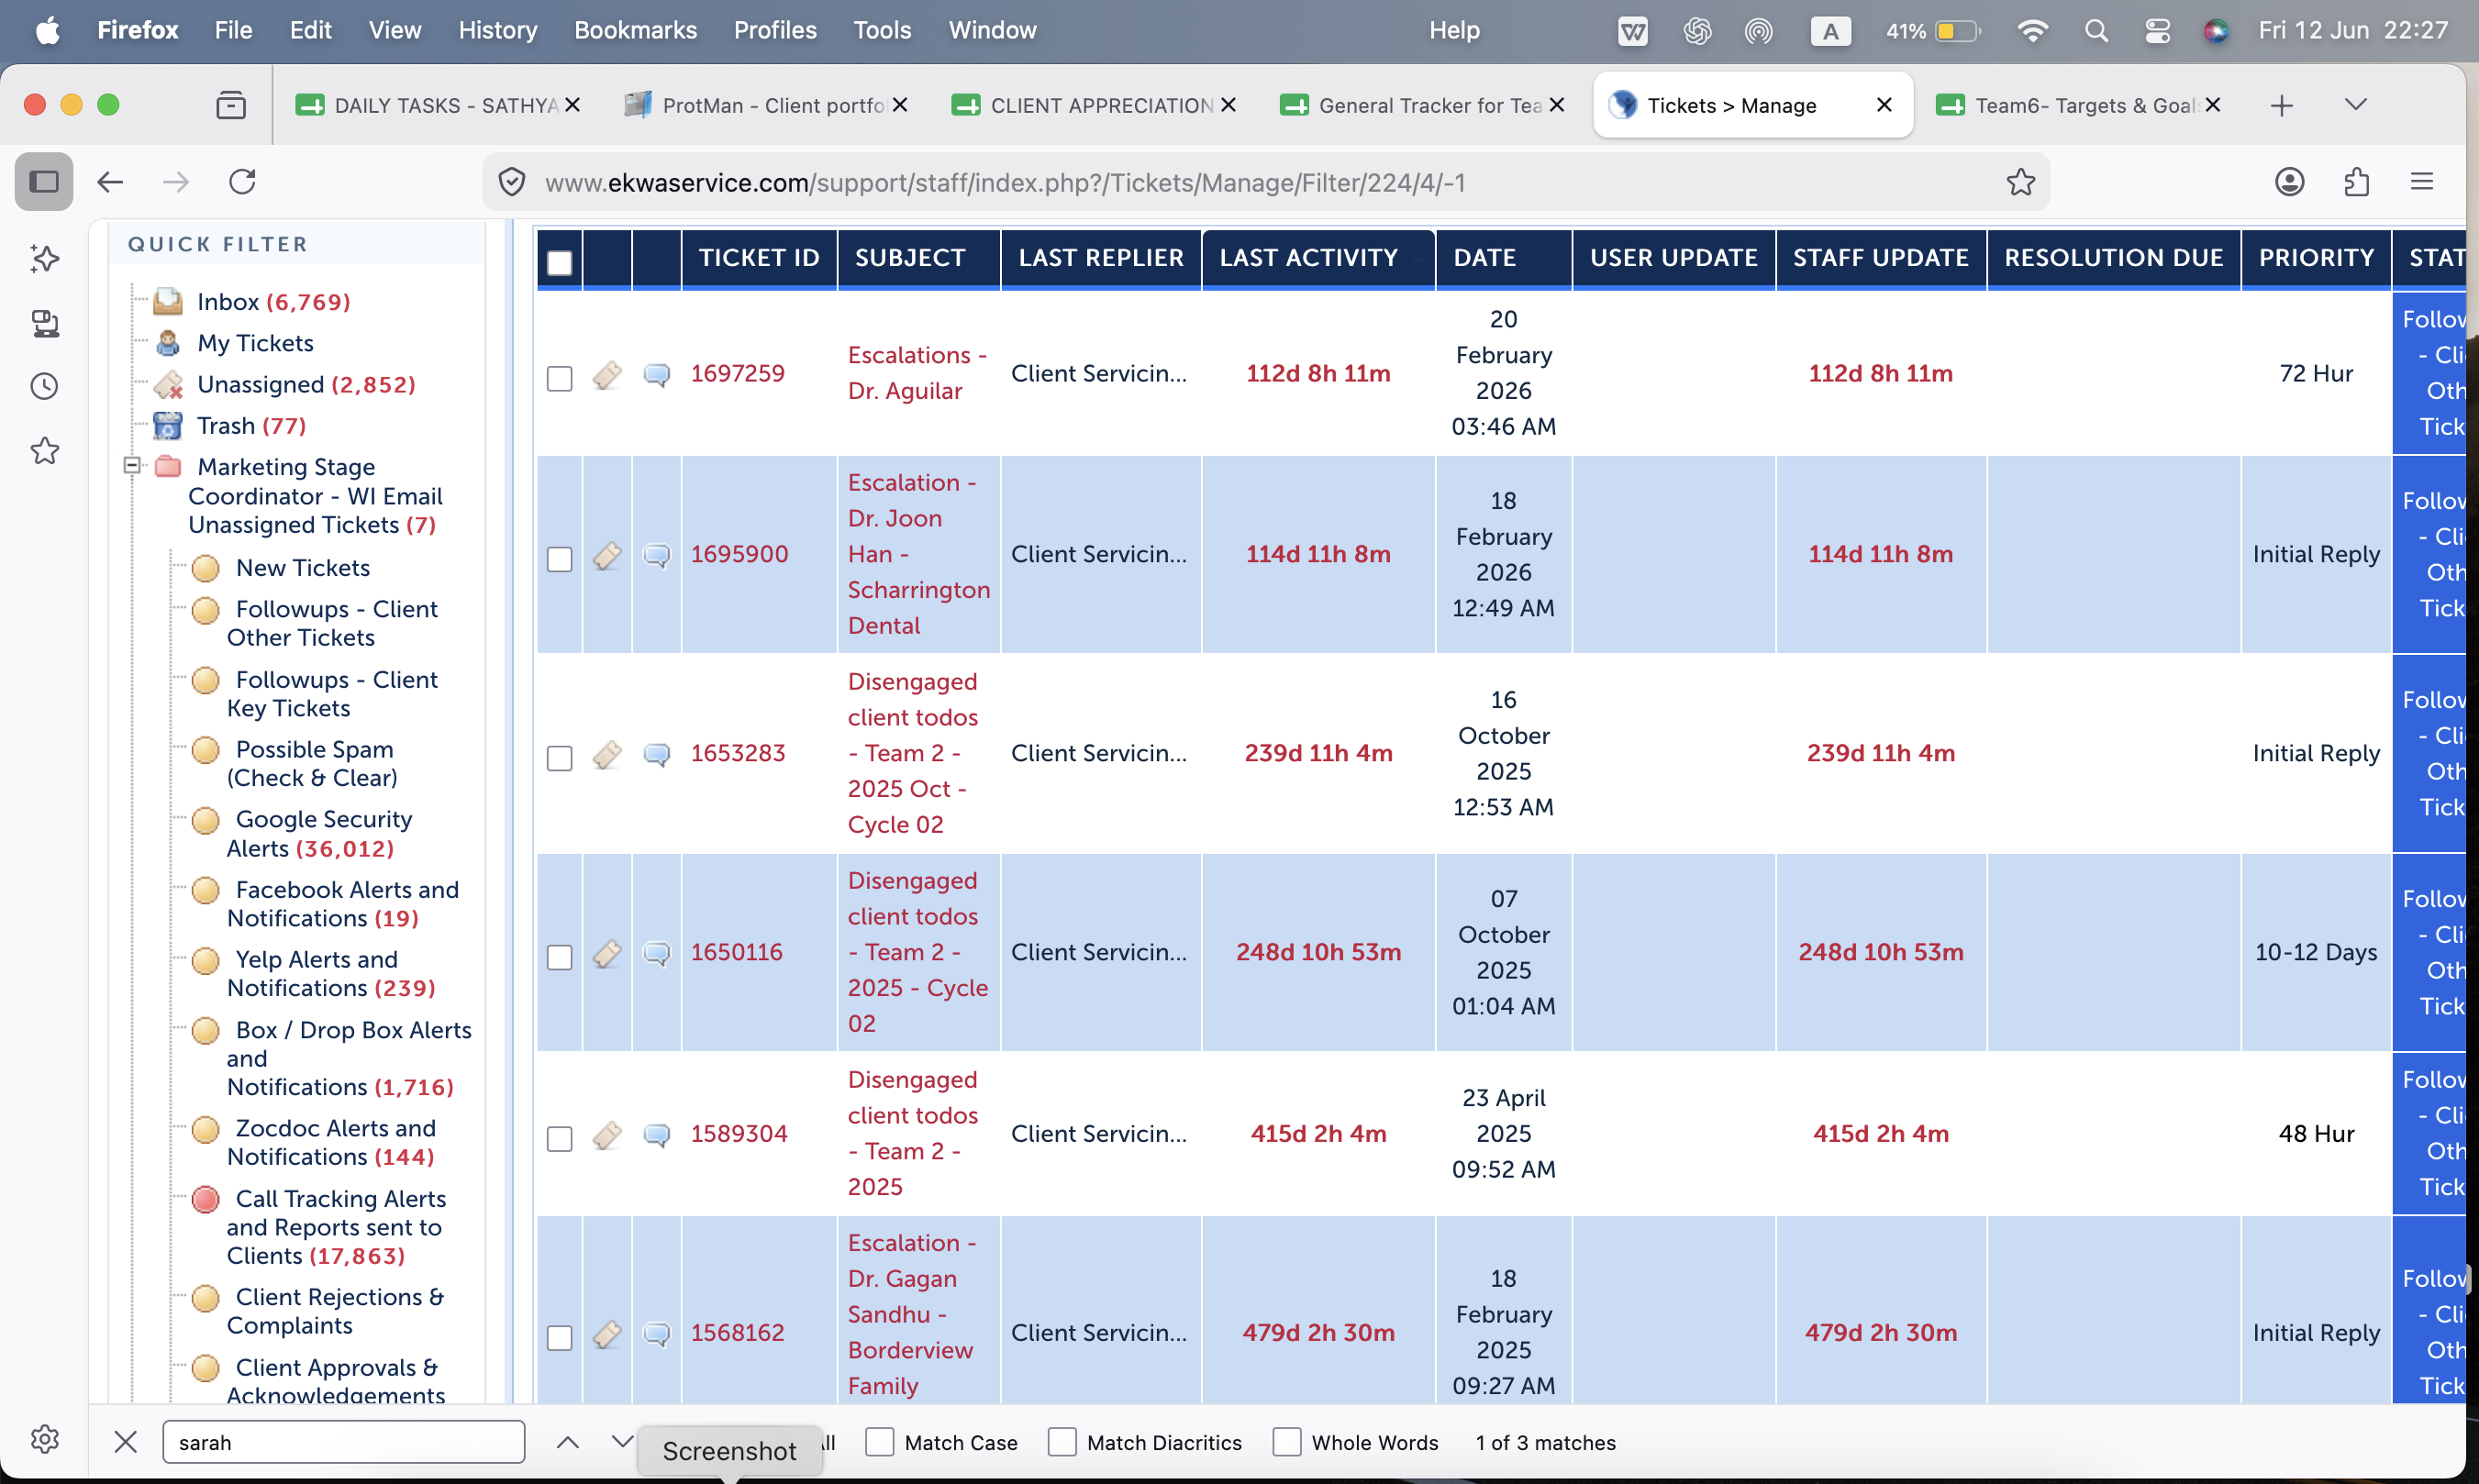Click the find bar text field containing sarah
This screenshot has width=2479, height=1484.
click(343, 1442)
